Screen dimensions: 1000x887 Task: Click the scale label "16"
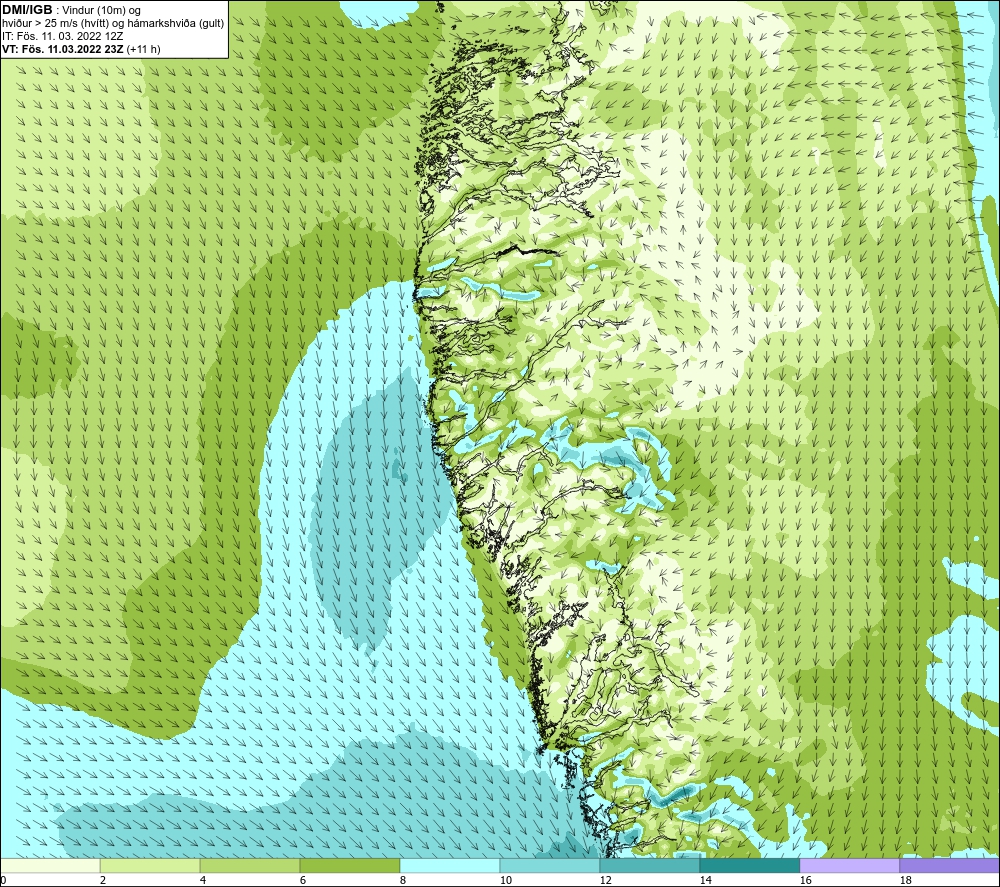[x=805, y=881]
